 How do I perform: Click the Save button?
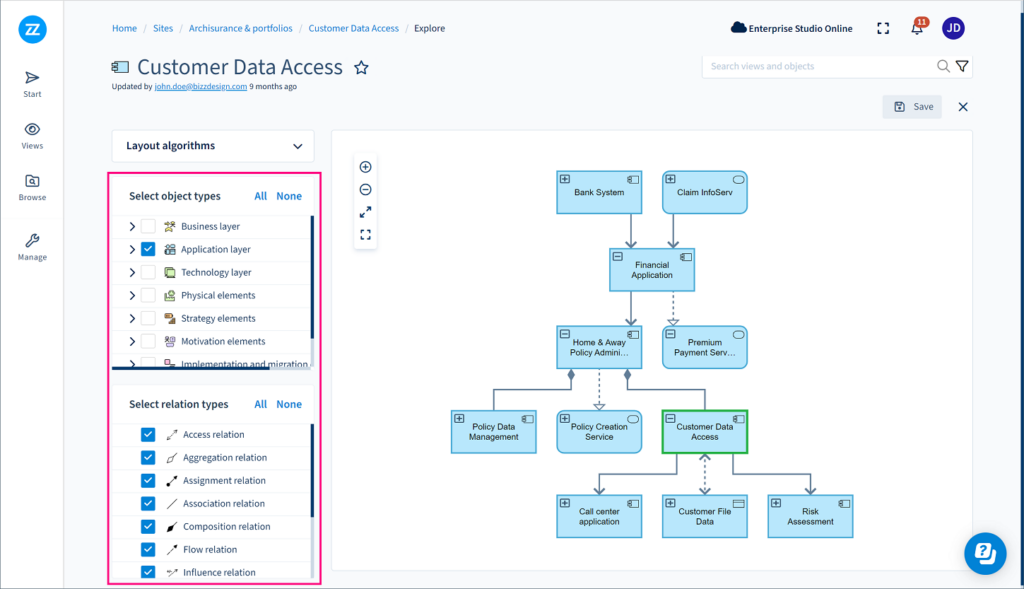(x=912, y=107)
